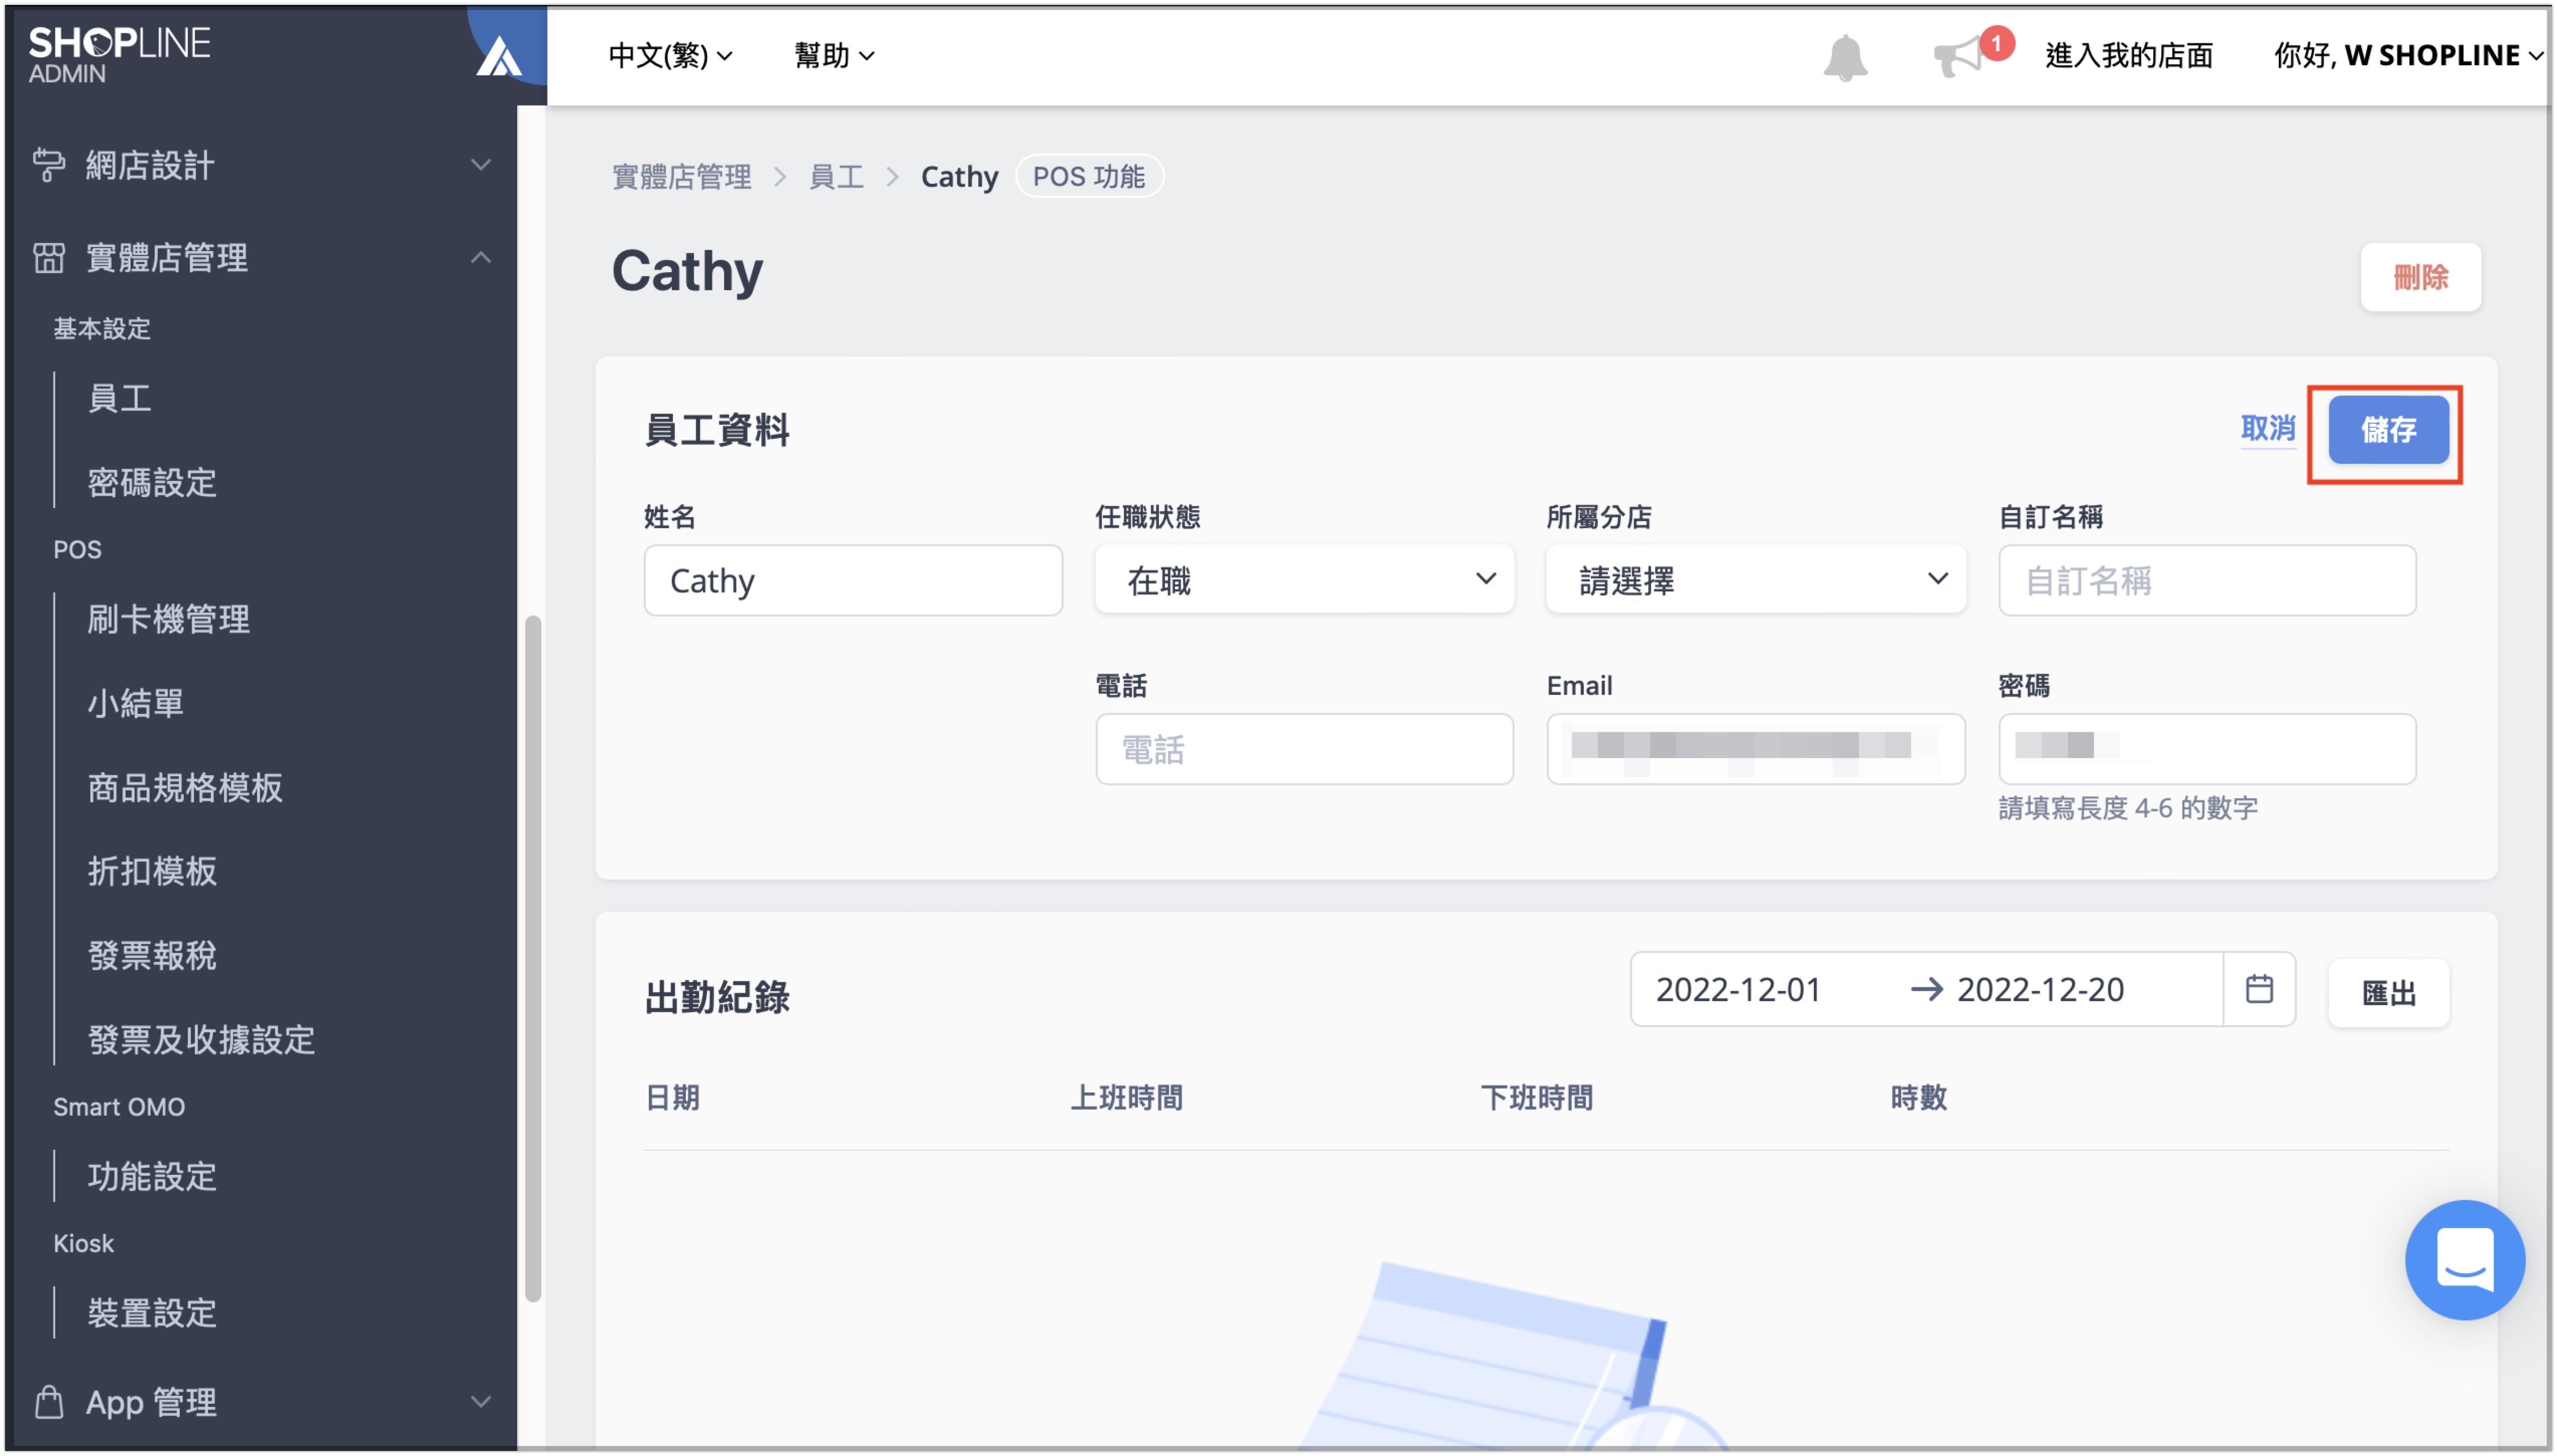
Task: Open 商品規格模板 in the sidebar
Action: coord(184,787)
